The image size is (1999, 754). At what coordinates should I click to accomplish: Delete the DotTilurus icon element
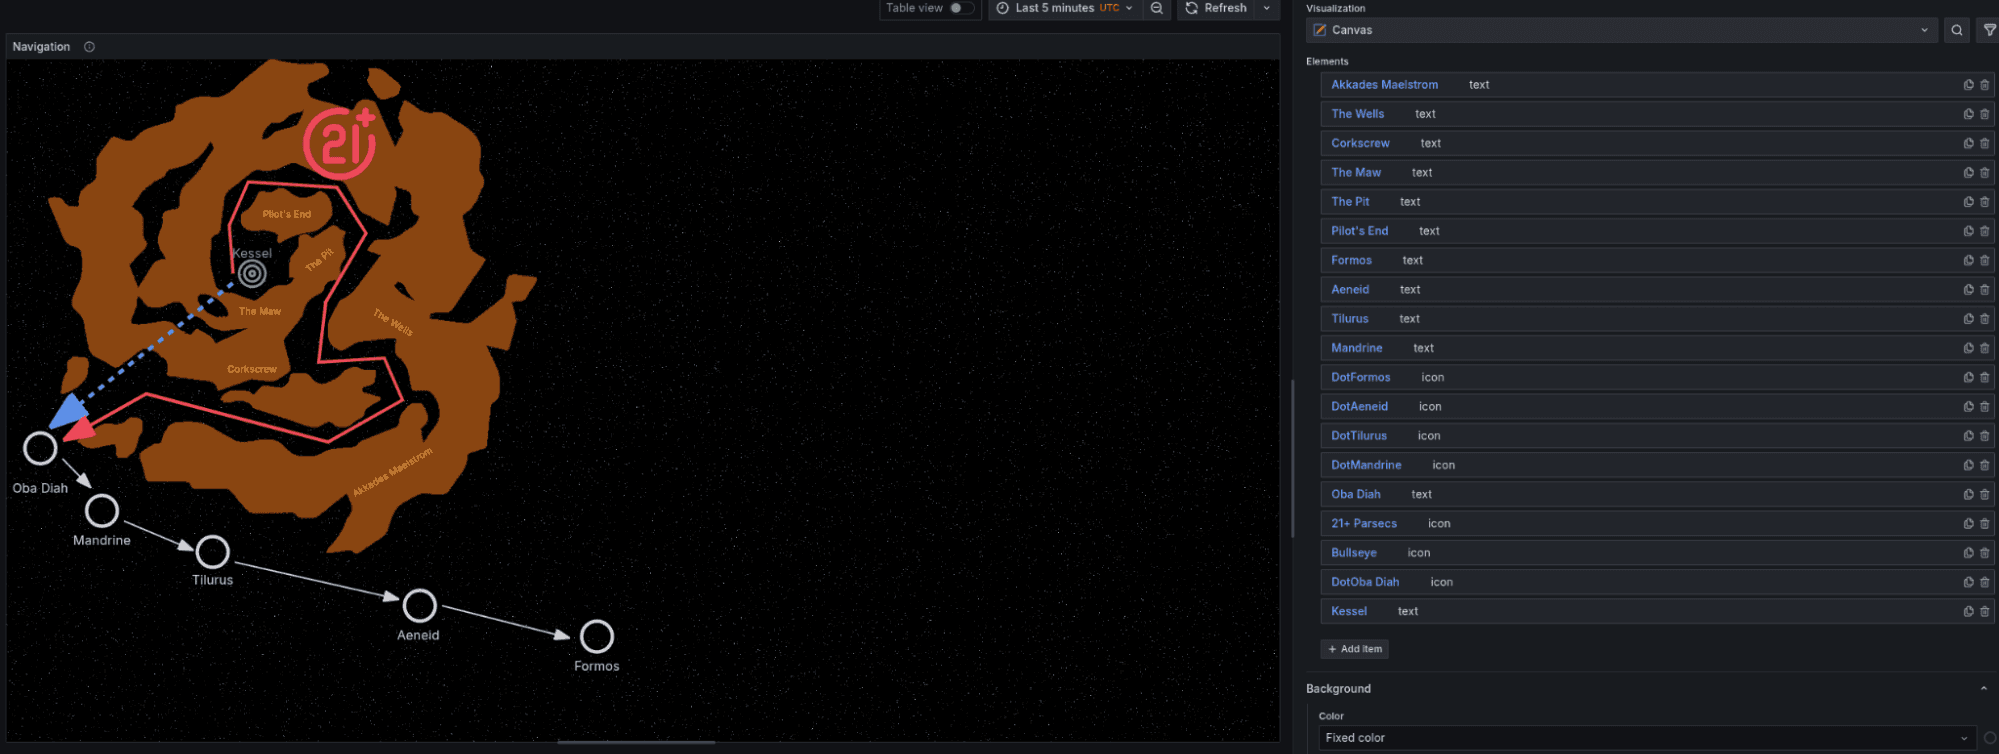[1985, 436]
